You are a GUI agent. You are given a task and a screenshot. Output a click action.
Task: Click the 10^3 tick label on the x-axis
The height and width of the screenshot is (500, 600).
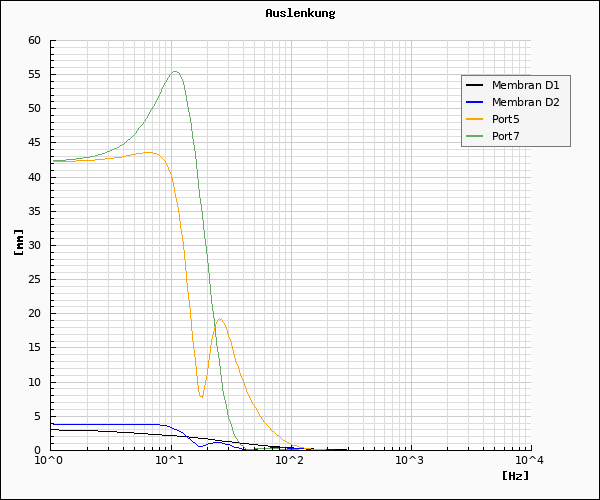(409, 461)
